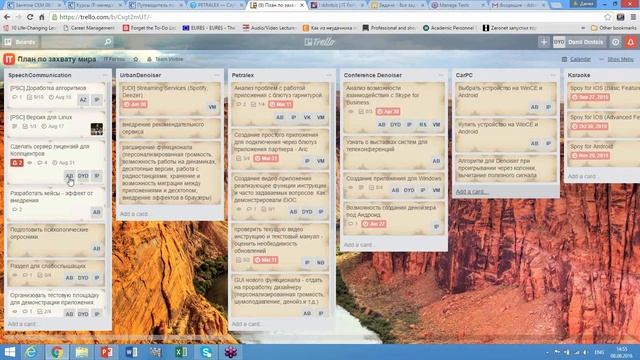The width and height of the screenshot is (640, 360).
Task: Open Купить устройство на WinCE card
Action: pyautogui.click(x=506, y=135)
